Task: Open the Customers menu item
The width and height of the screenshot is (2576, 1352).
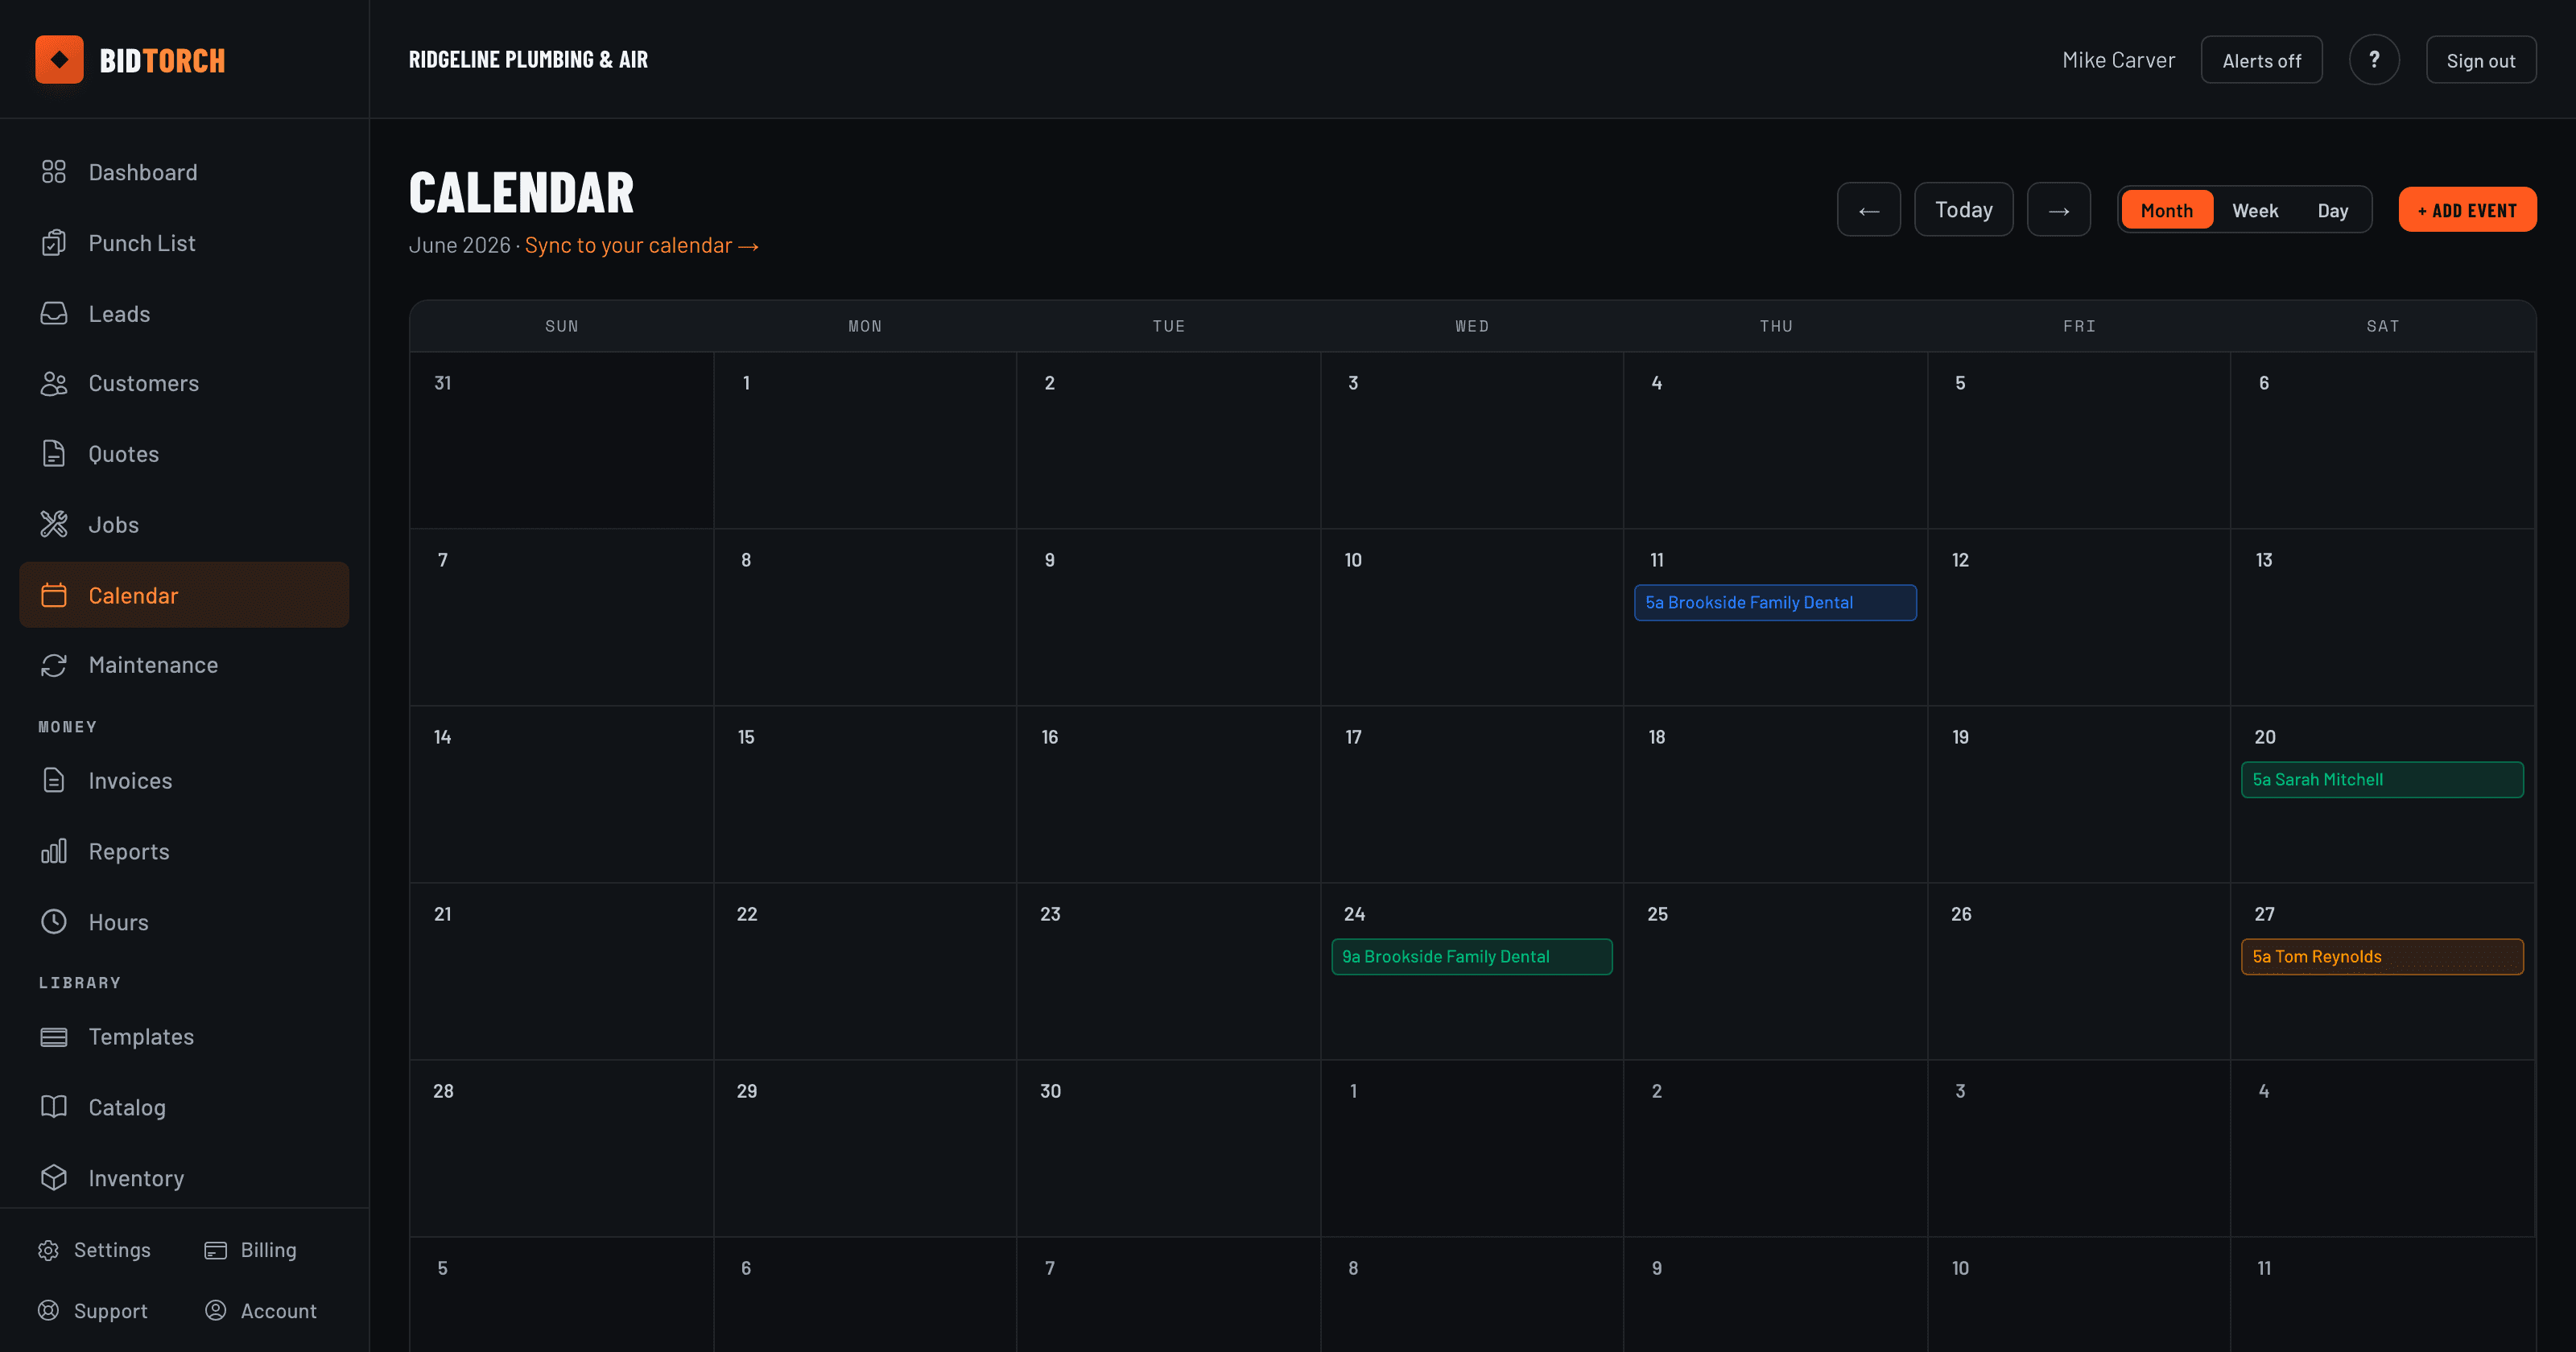Action: point(184,383)
